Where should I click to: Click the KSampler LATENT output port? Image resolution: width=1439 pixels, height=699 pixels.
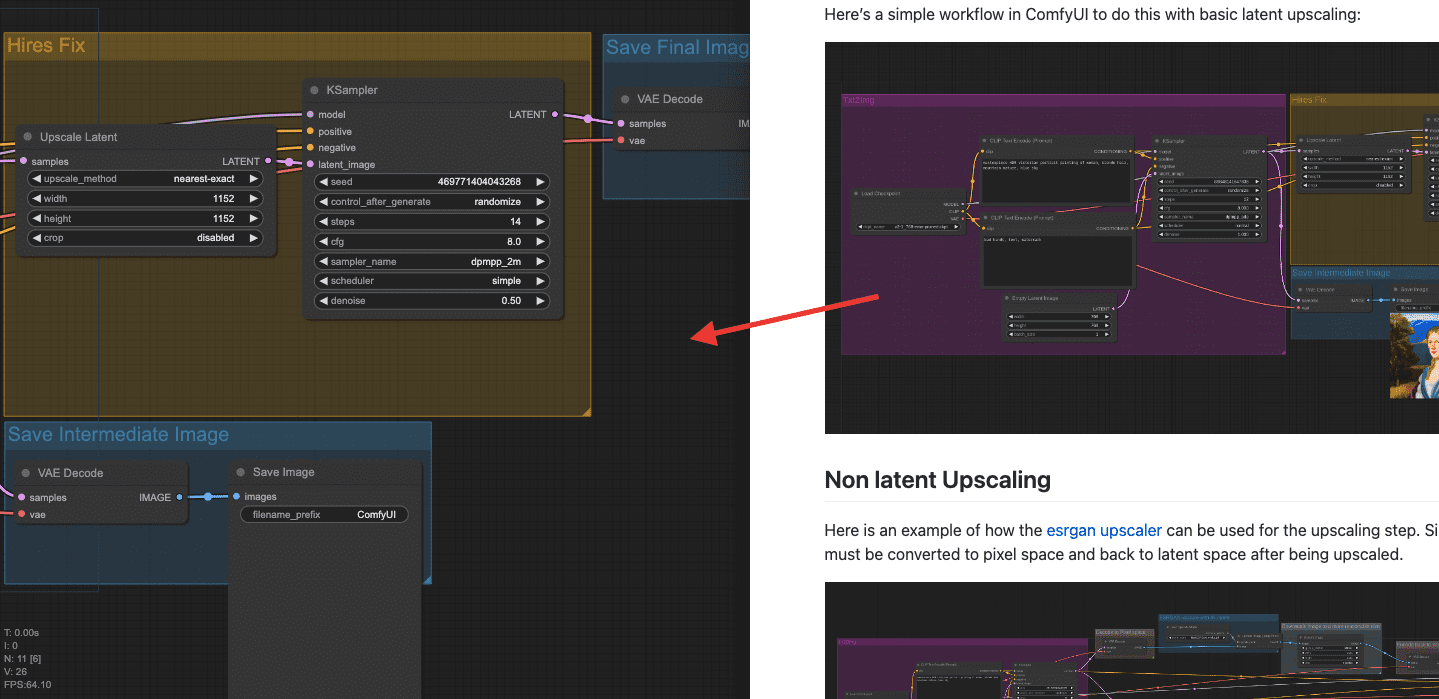coord(555,115)
